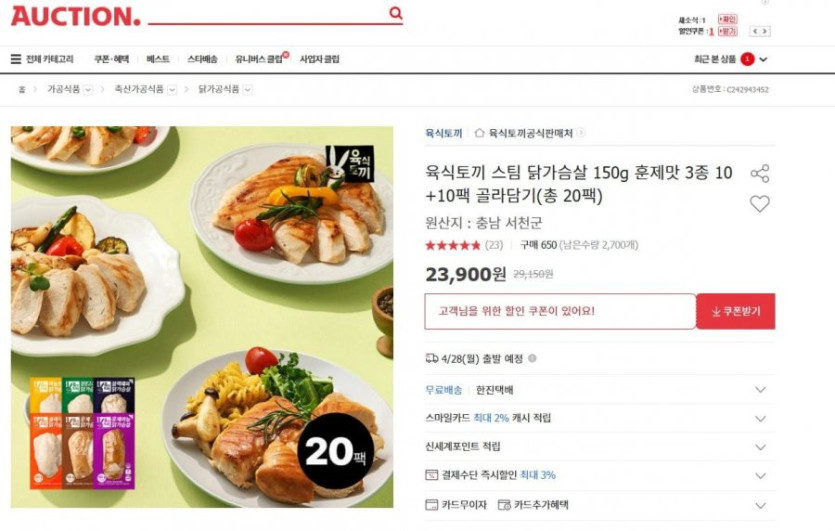
Task: Click the seller store house icon
Action: 479,133
